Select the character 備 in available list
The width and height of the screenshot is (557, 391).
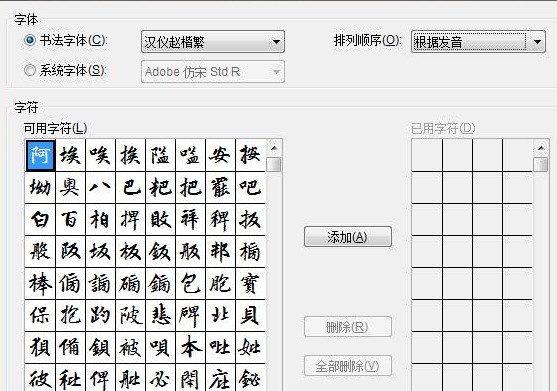click(x=70, y=347)
